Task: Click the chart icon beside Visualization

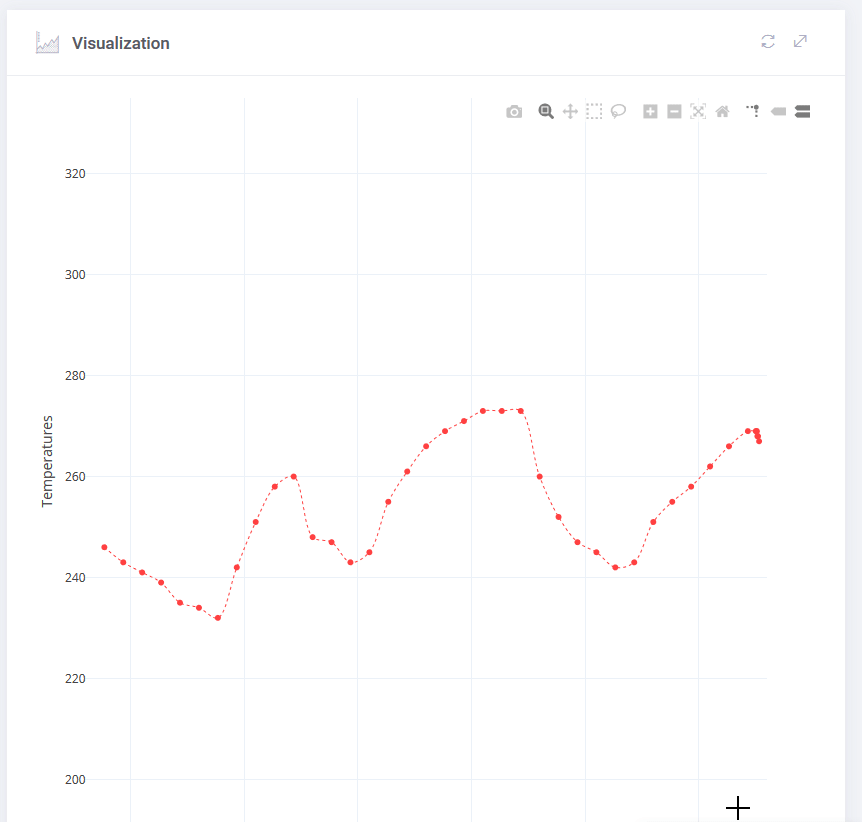Action: (x=47, y=43)
